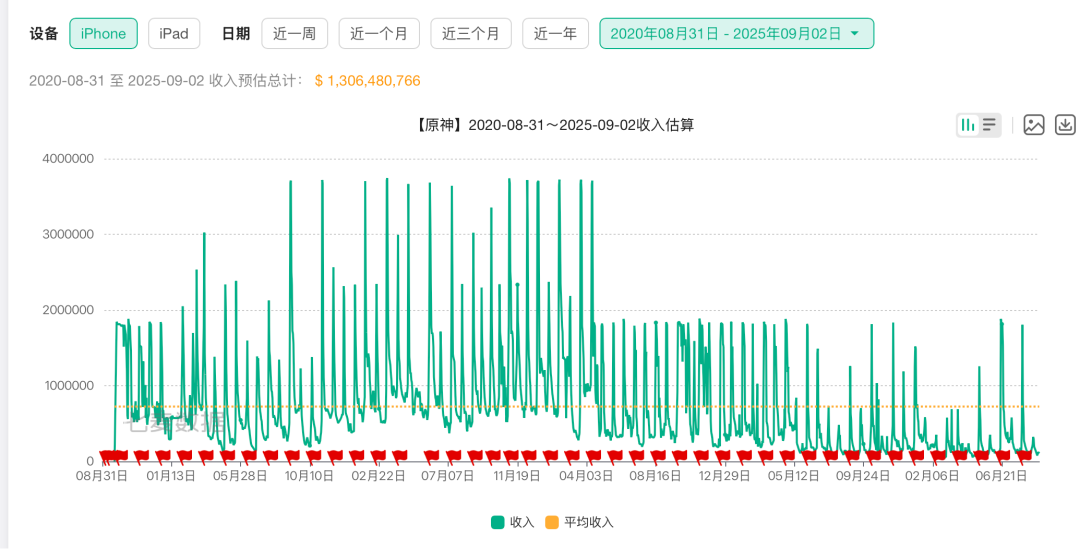
Task: Click the 设备 filter label
Action: click(43, 34)
